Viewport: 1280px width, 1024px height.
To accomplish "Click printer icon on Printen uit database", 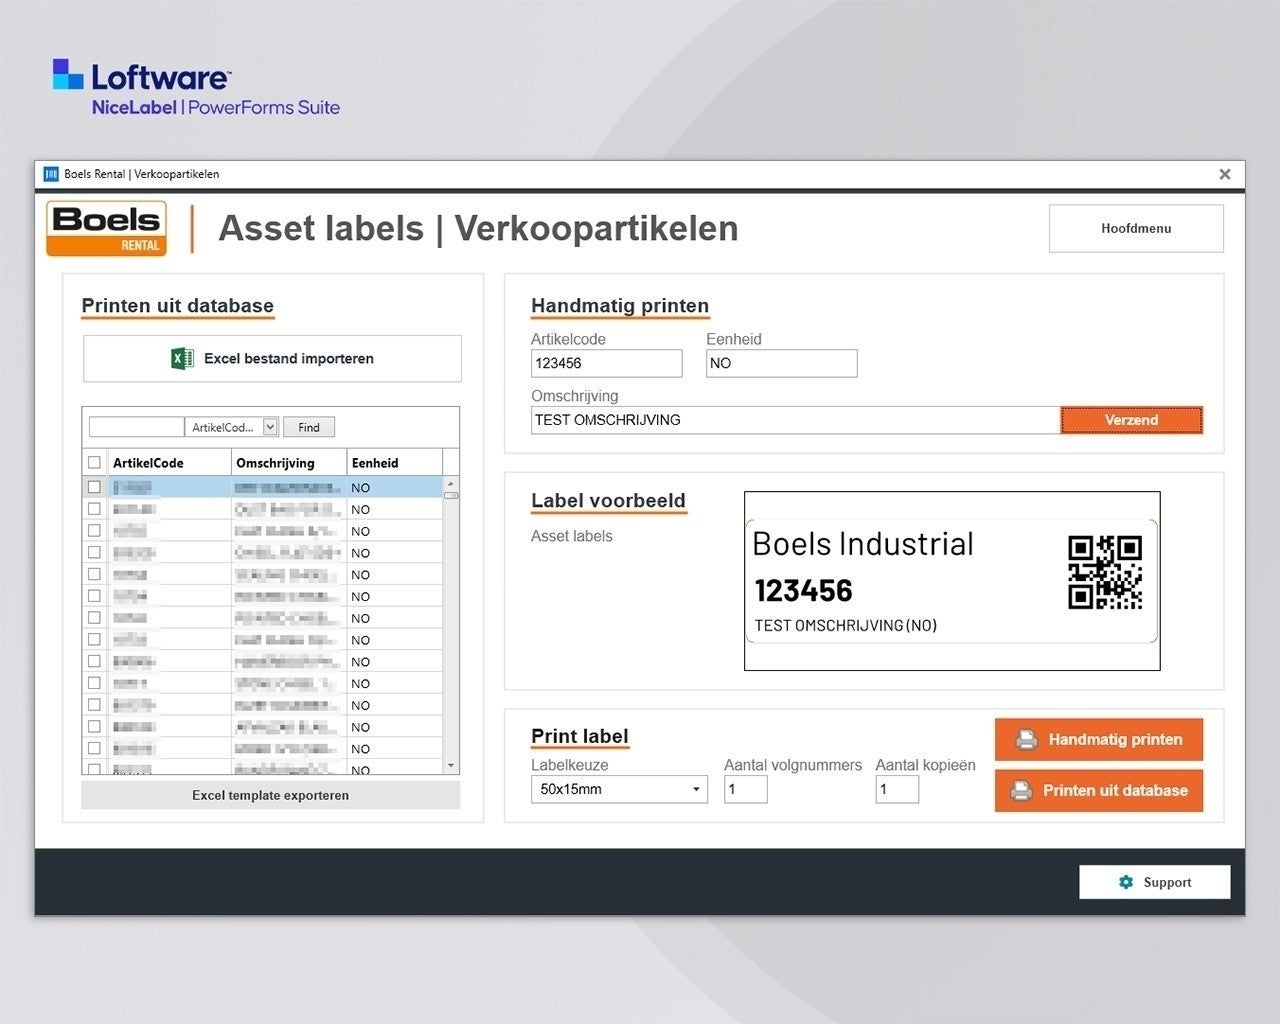I will [x=1021, y=791].
